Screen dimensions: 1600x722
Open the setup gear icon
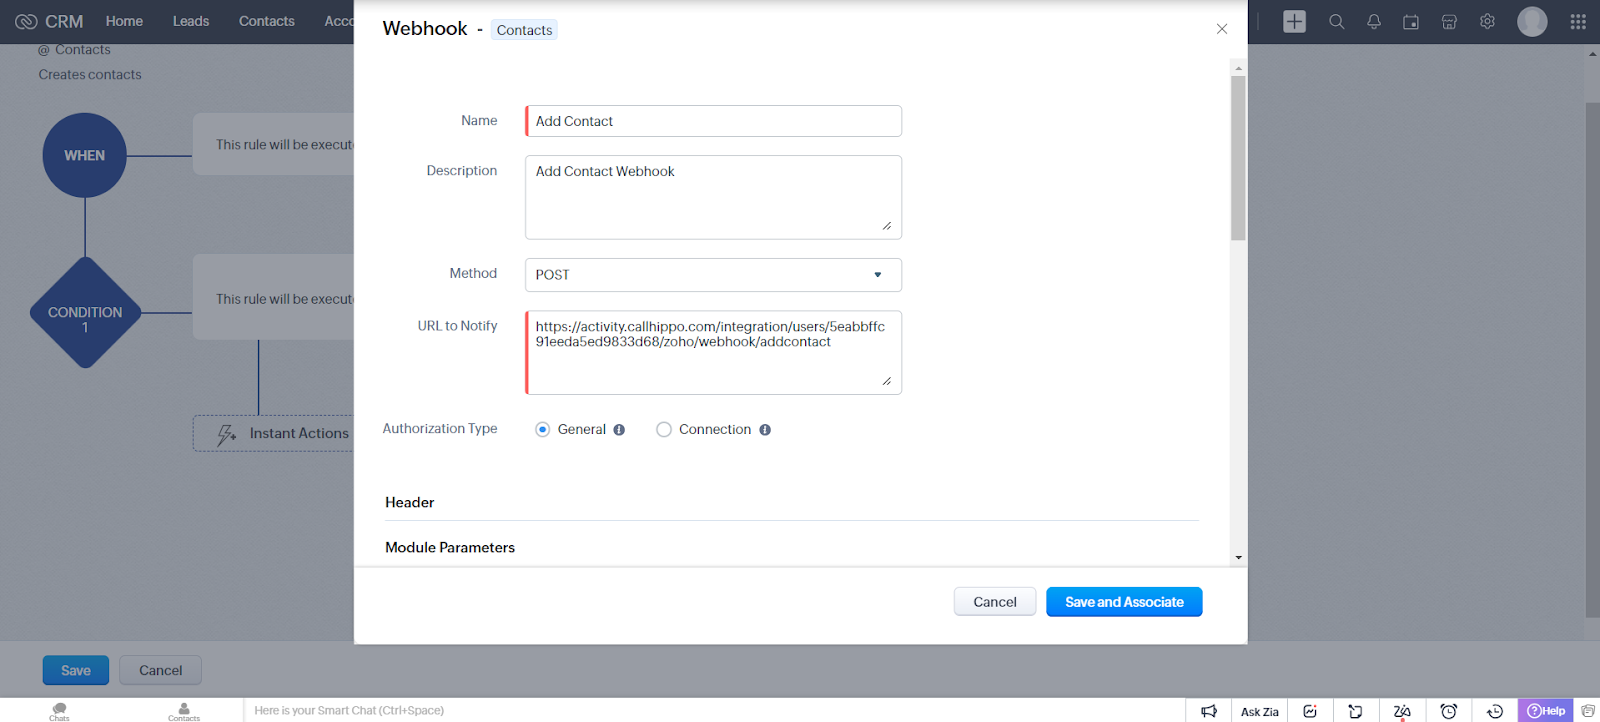pos(1487,21)
